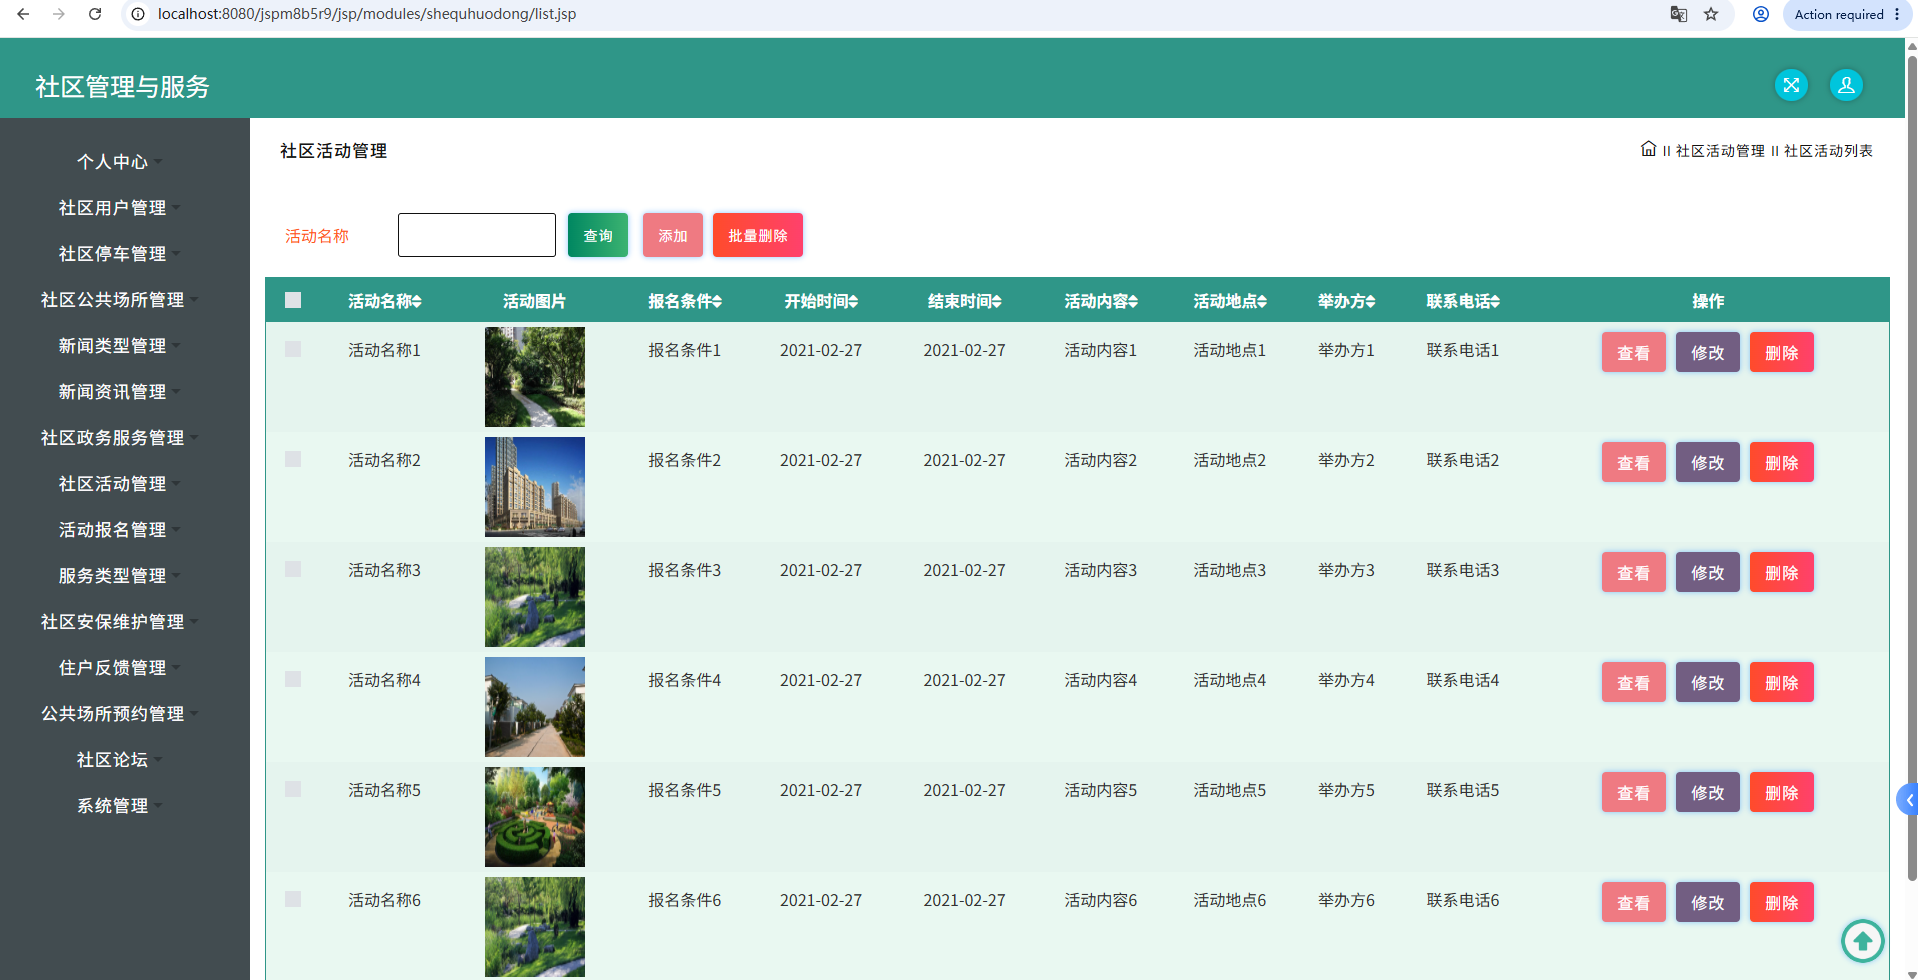This screenshot has height=980, width=1918.
Task: Bookmark this page with the star icon
Action: point(1711,14)
